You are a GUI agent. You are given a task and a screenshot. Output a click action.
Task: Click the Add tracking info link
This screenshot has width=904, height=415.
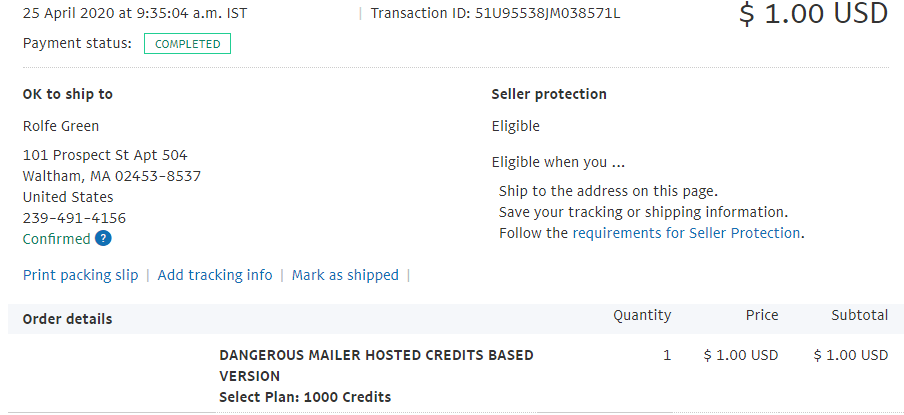(x=214, y=275)
